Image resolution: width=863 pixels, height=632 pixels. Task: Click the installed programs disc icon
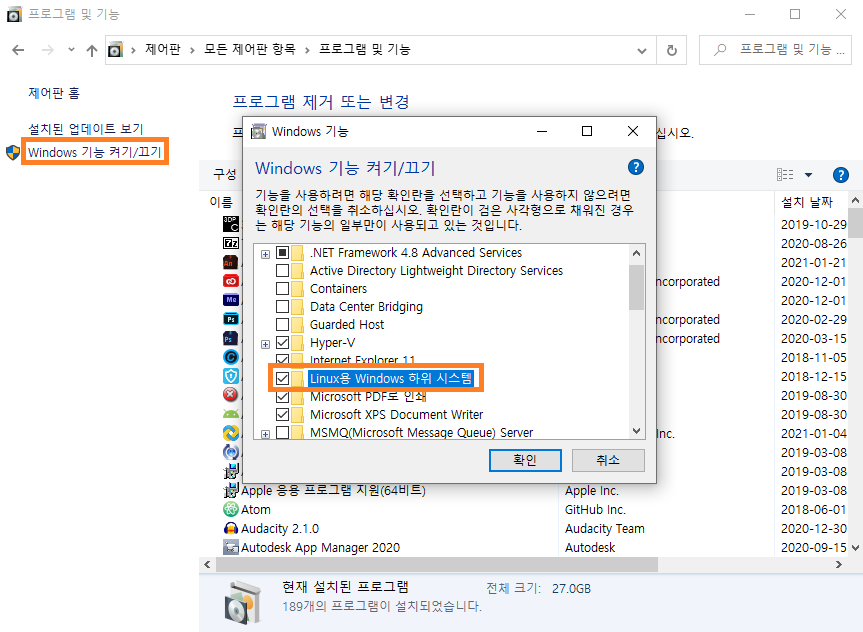[243, 603]
